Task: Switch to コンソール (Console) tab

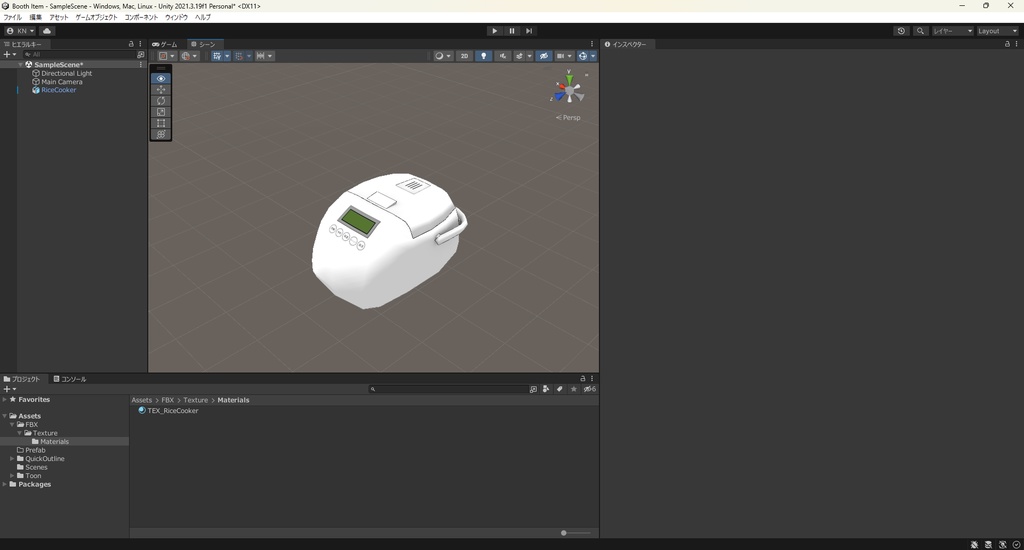Action: coord(70,379)
